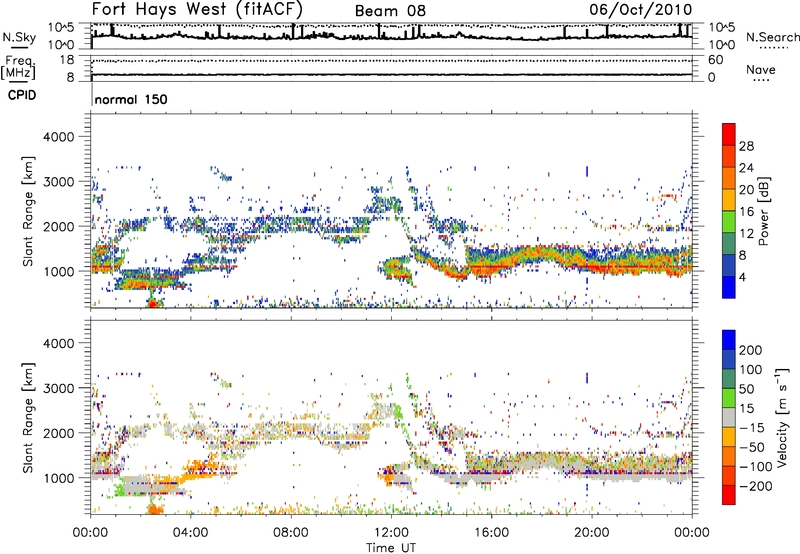Click the '28' tick on the power scale
This screenshot has width=800, height=554.
[746, 146]
